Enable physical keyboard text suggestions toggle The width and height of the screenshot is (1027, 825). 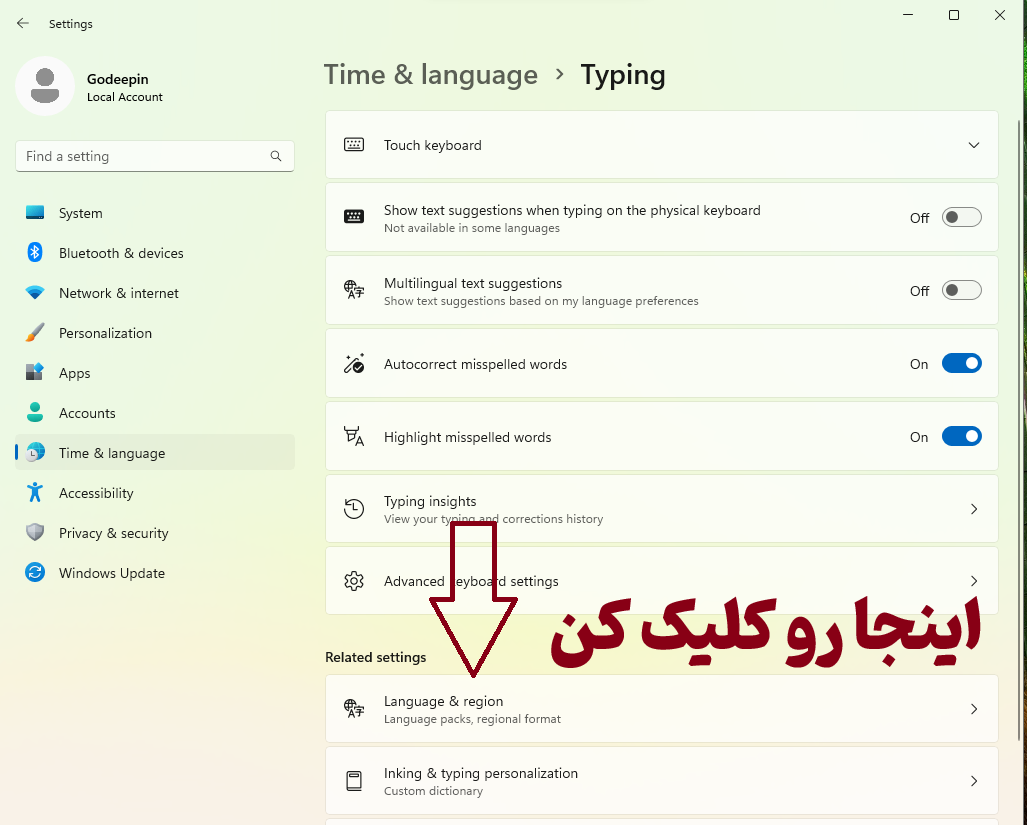point(962,217)
